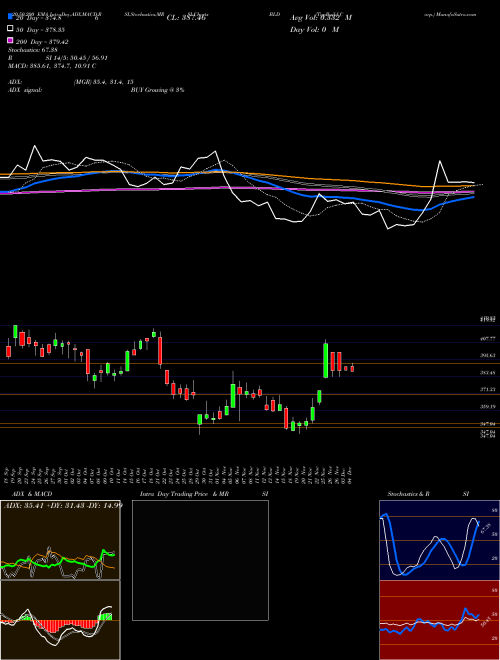Open the ADX indicator chart panel
500x660 pixels.
coord(60,540)
